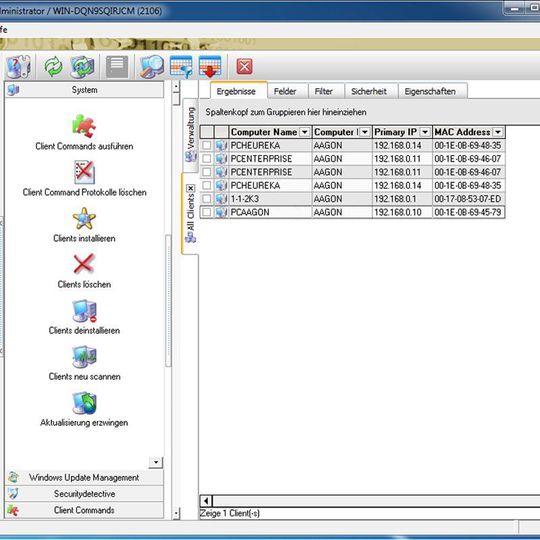Expand the Primary IP column dropdown
Image resolution: width=540 pixels, height=540 pixels.
pyautogui.click(x=425, y=132)
